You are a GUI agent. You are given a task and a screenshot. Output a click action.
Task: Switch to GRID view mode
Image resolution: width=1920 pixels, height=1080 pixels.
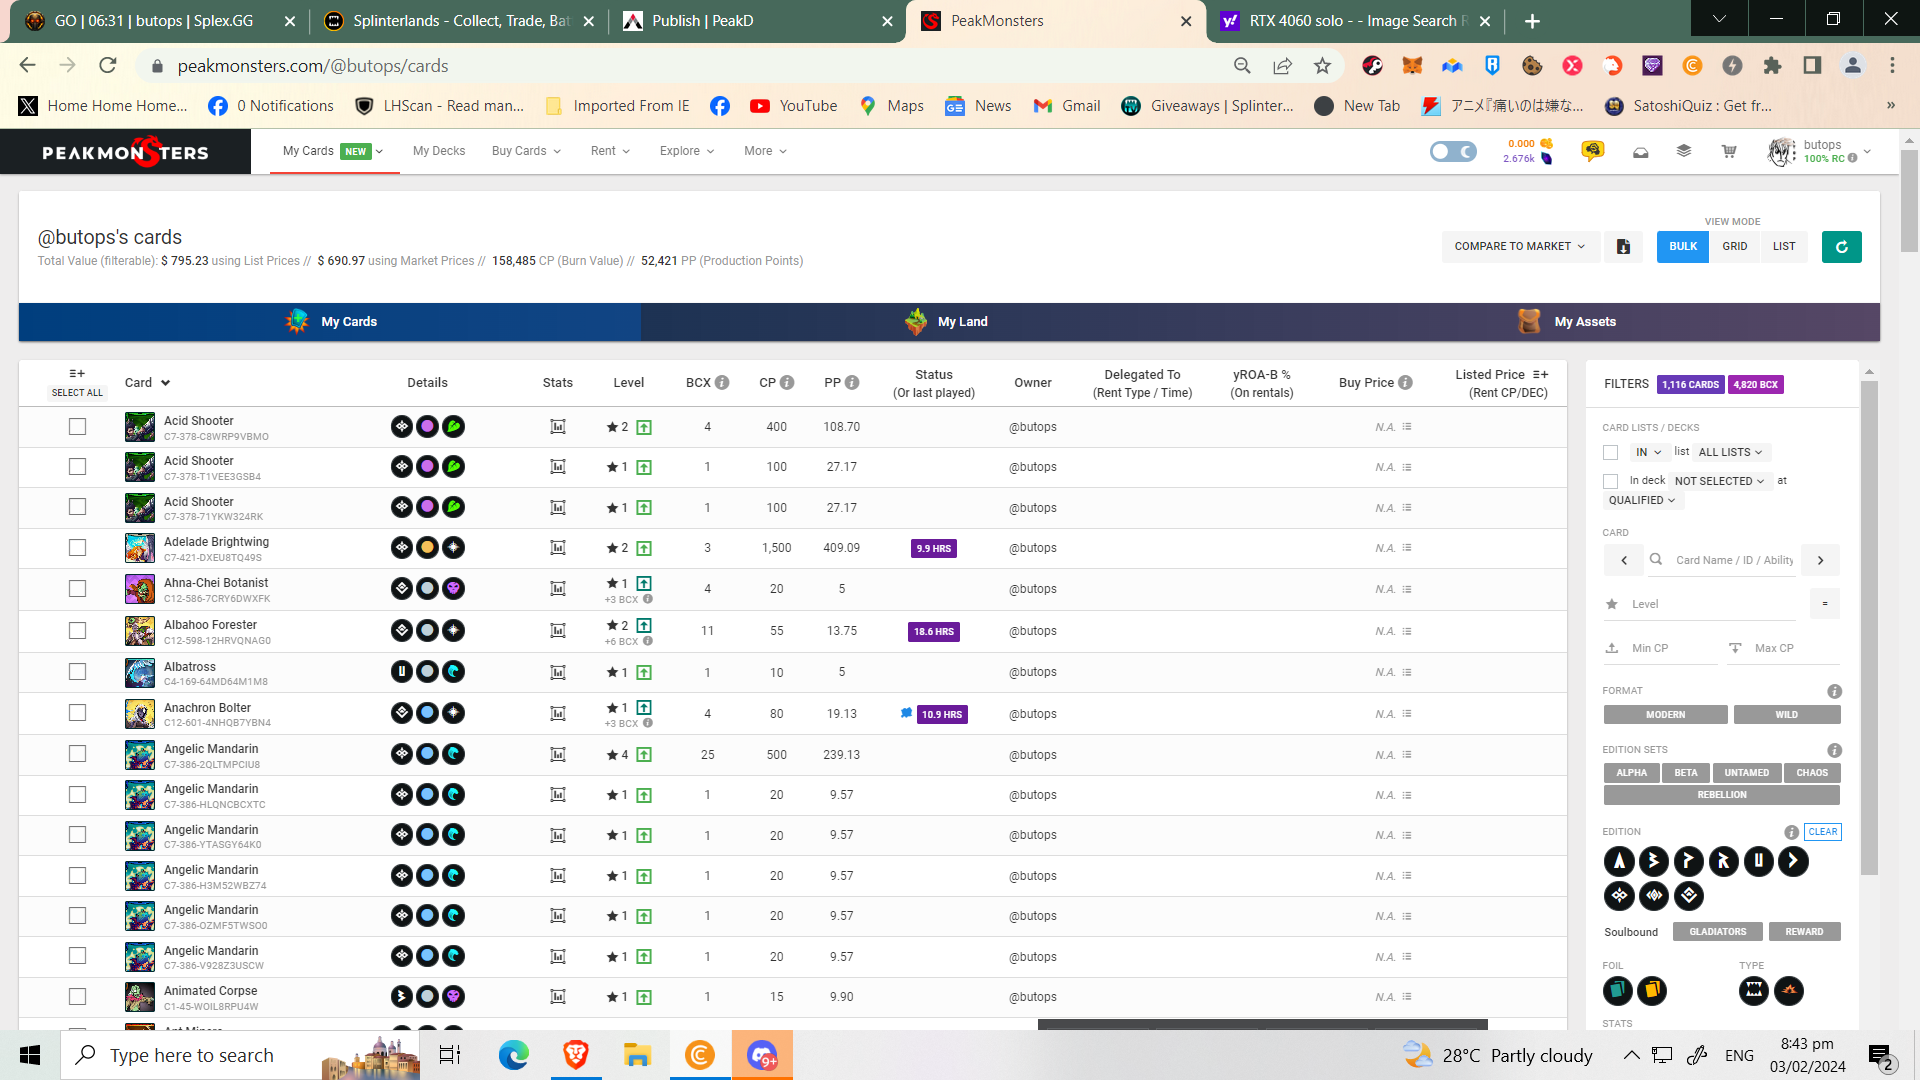1735,247
